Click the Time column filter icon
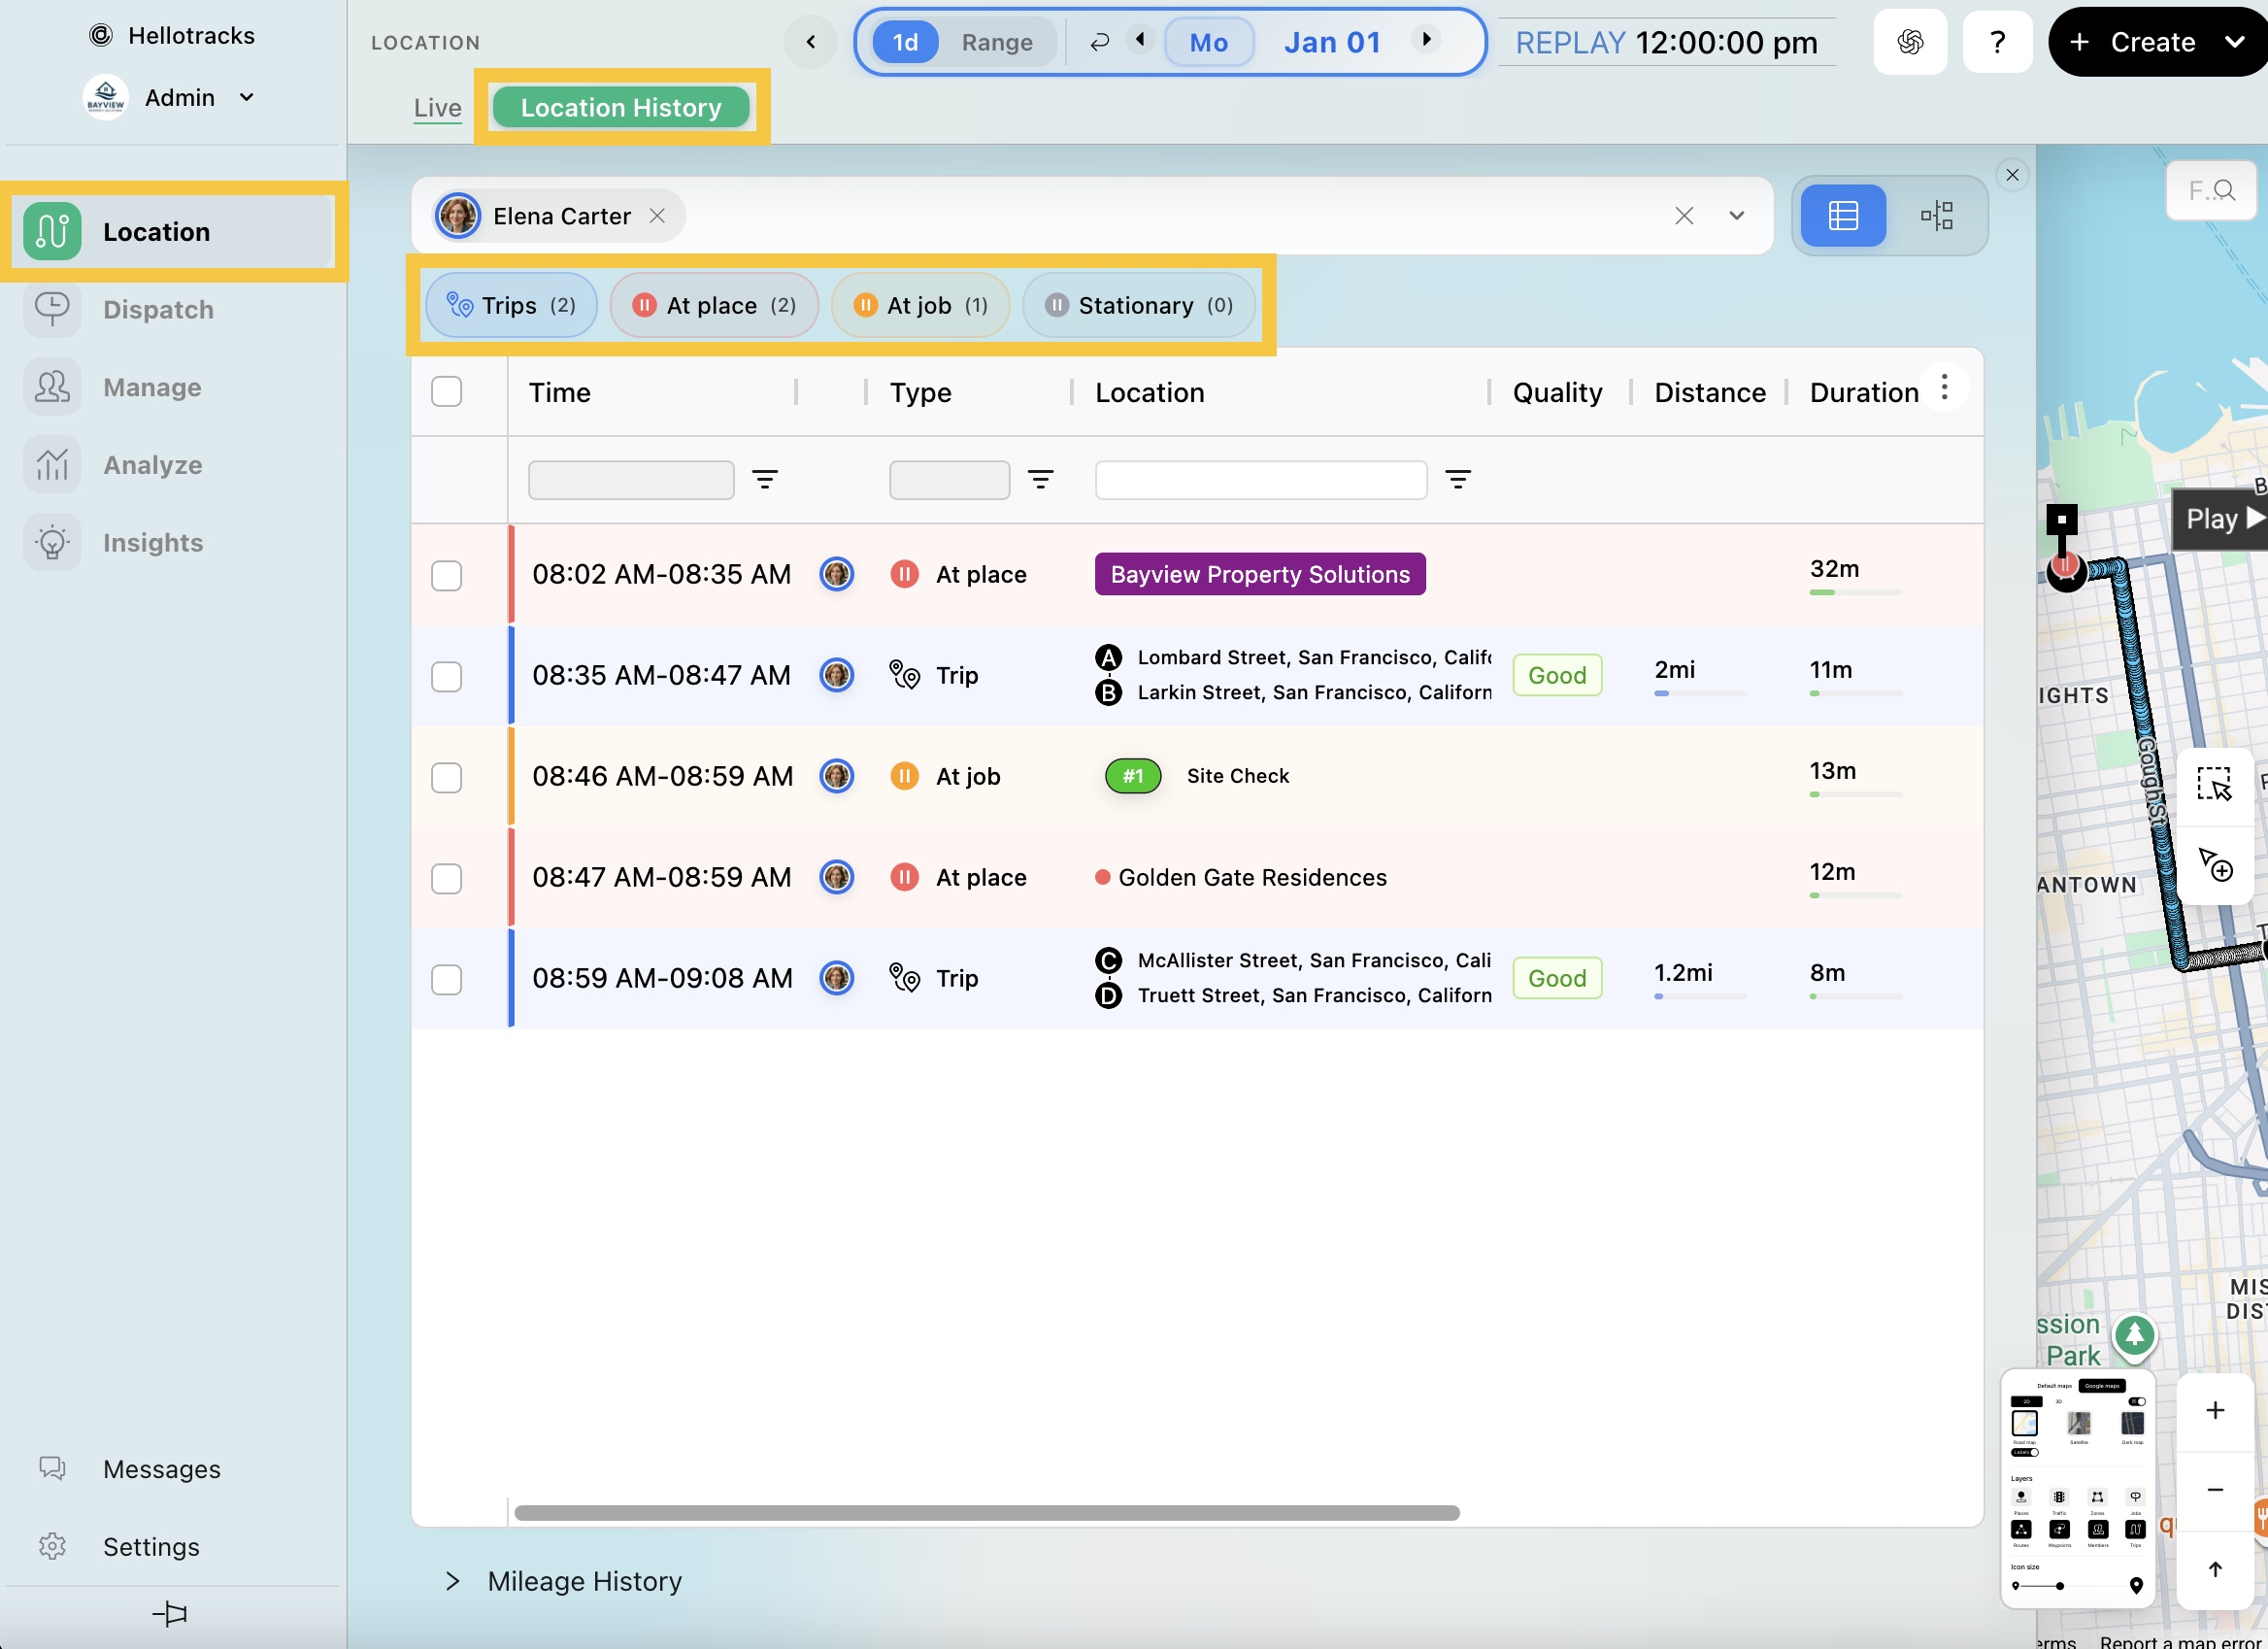The width and height of the screenshot is (2268, 1649). [765, 480]
